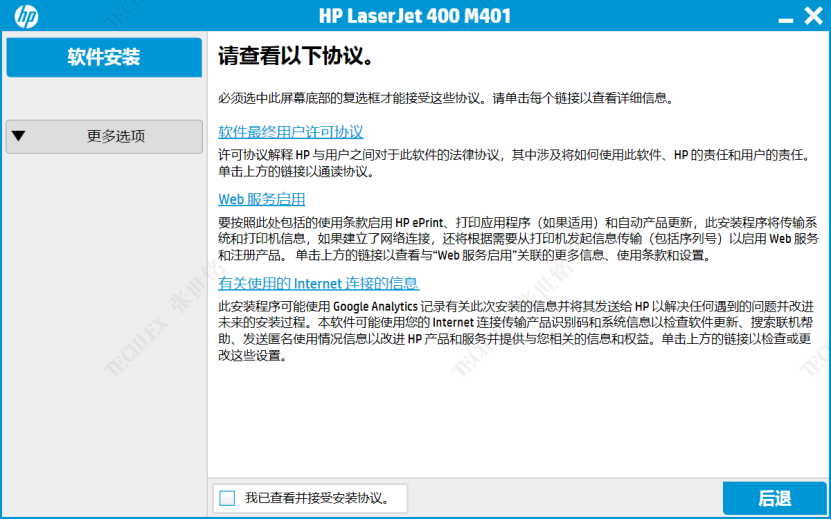Open the Web 服务启用 link
This screenshot has width=831, height=520.
tap(262, 199)
